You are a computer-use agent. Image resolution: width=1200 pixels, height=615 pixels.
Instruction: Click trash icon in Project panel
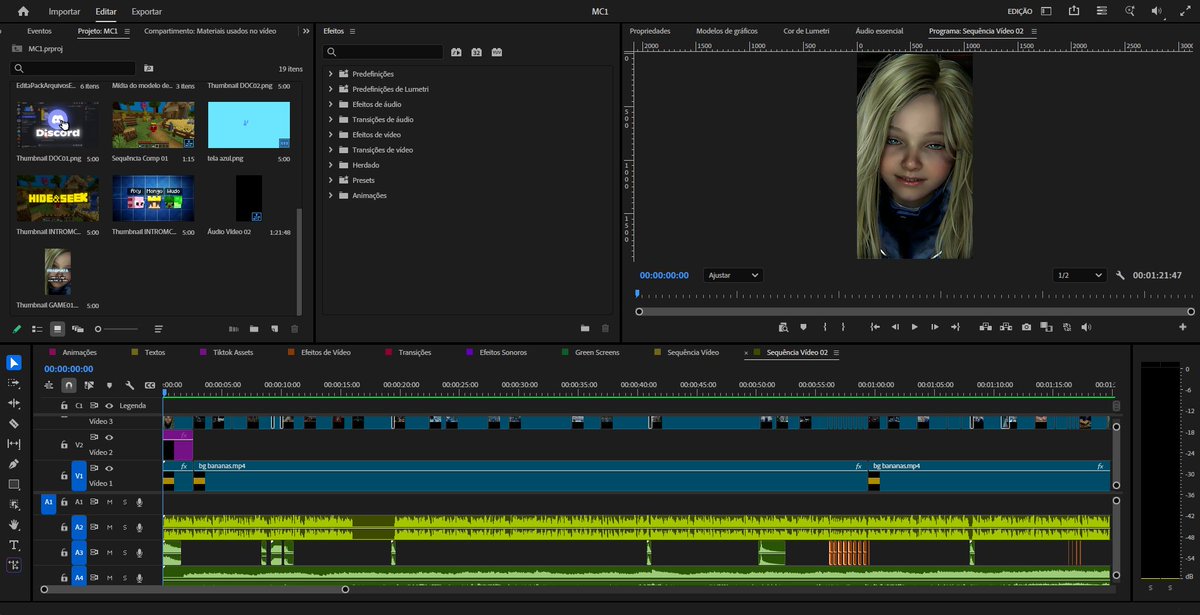tap(294, 328)
